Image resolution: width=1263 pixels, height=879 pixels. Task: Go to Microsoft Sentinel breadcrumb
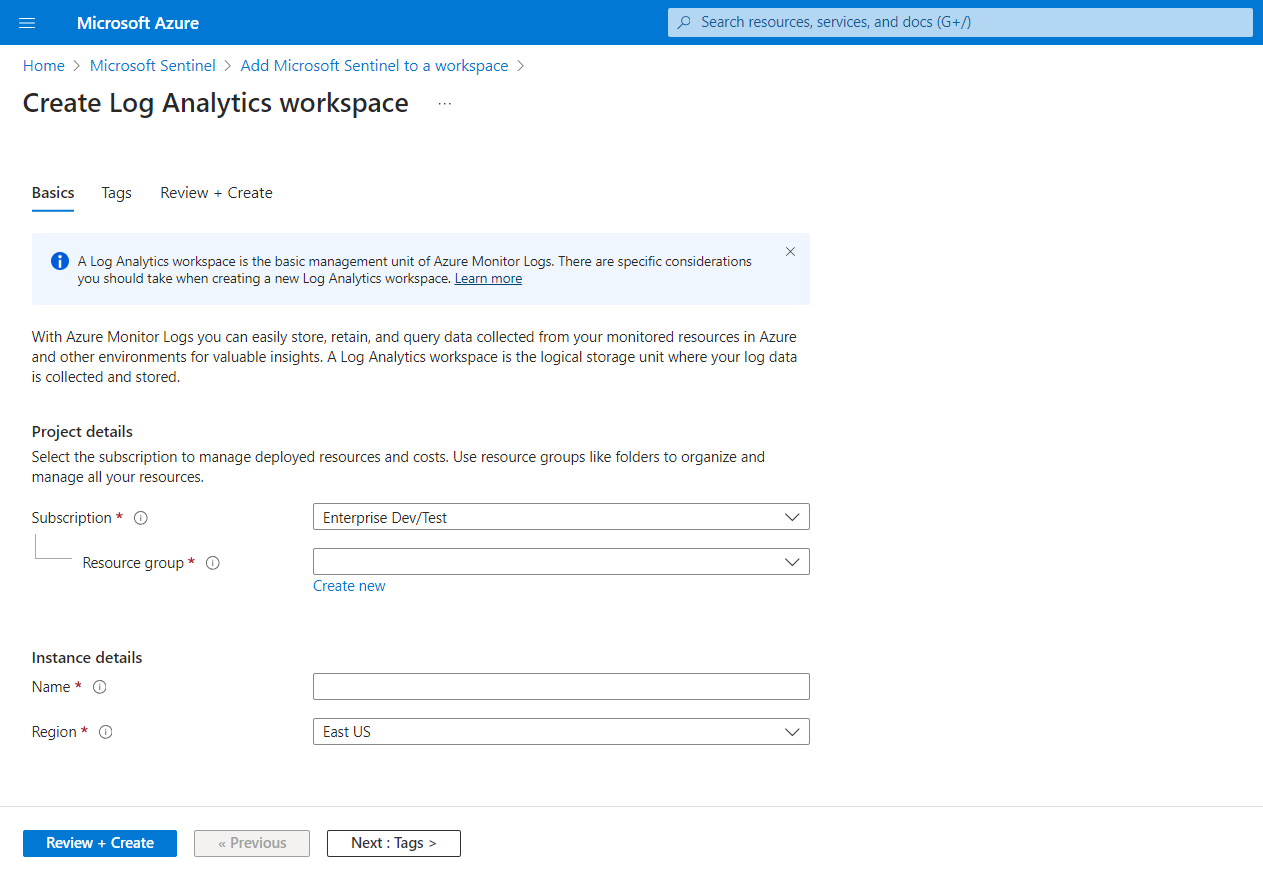point(153,66)
